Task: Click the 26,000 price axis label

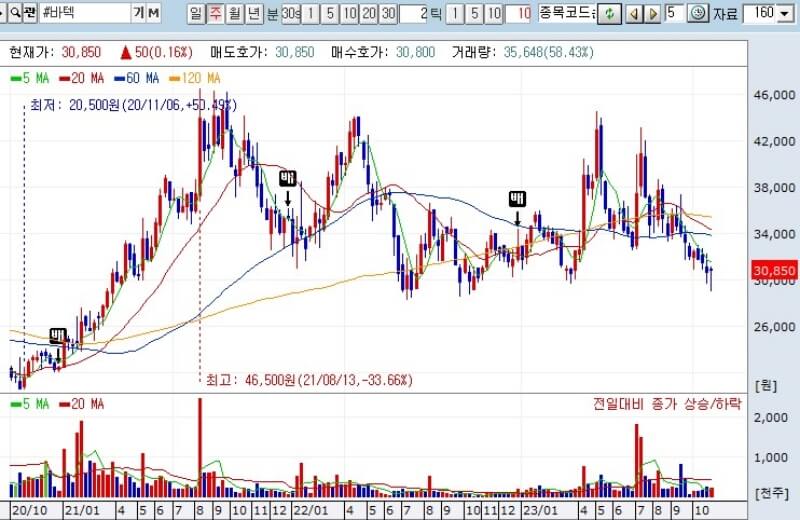Action: pos(774,327)
